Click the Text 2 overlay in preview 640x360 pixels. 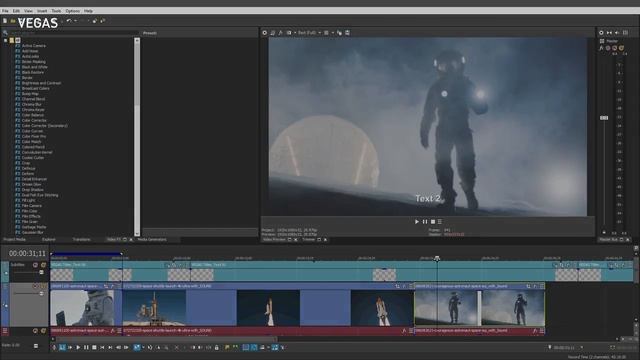[x=428, y=198]
